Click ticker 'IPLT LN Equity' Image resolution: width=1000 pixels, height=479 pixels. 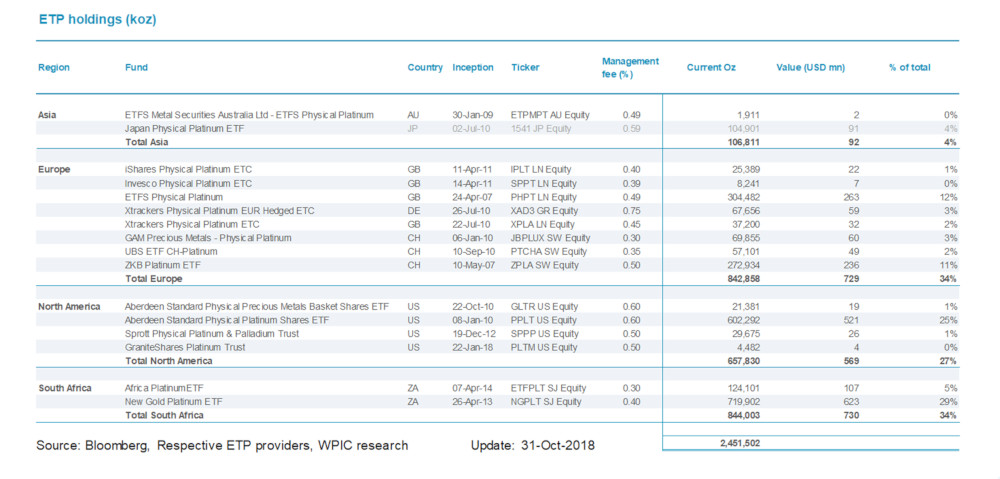(x=541, y=170)
